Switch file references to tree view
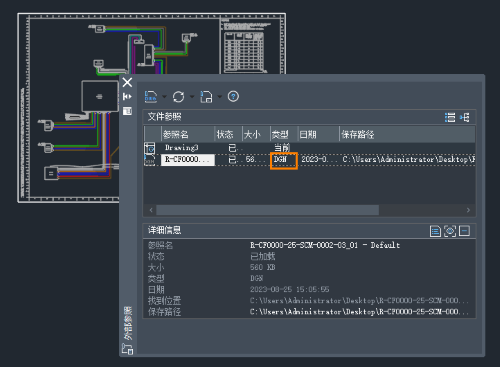Screen dimensions: 500x367 click(465, 117)
